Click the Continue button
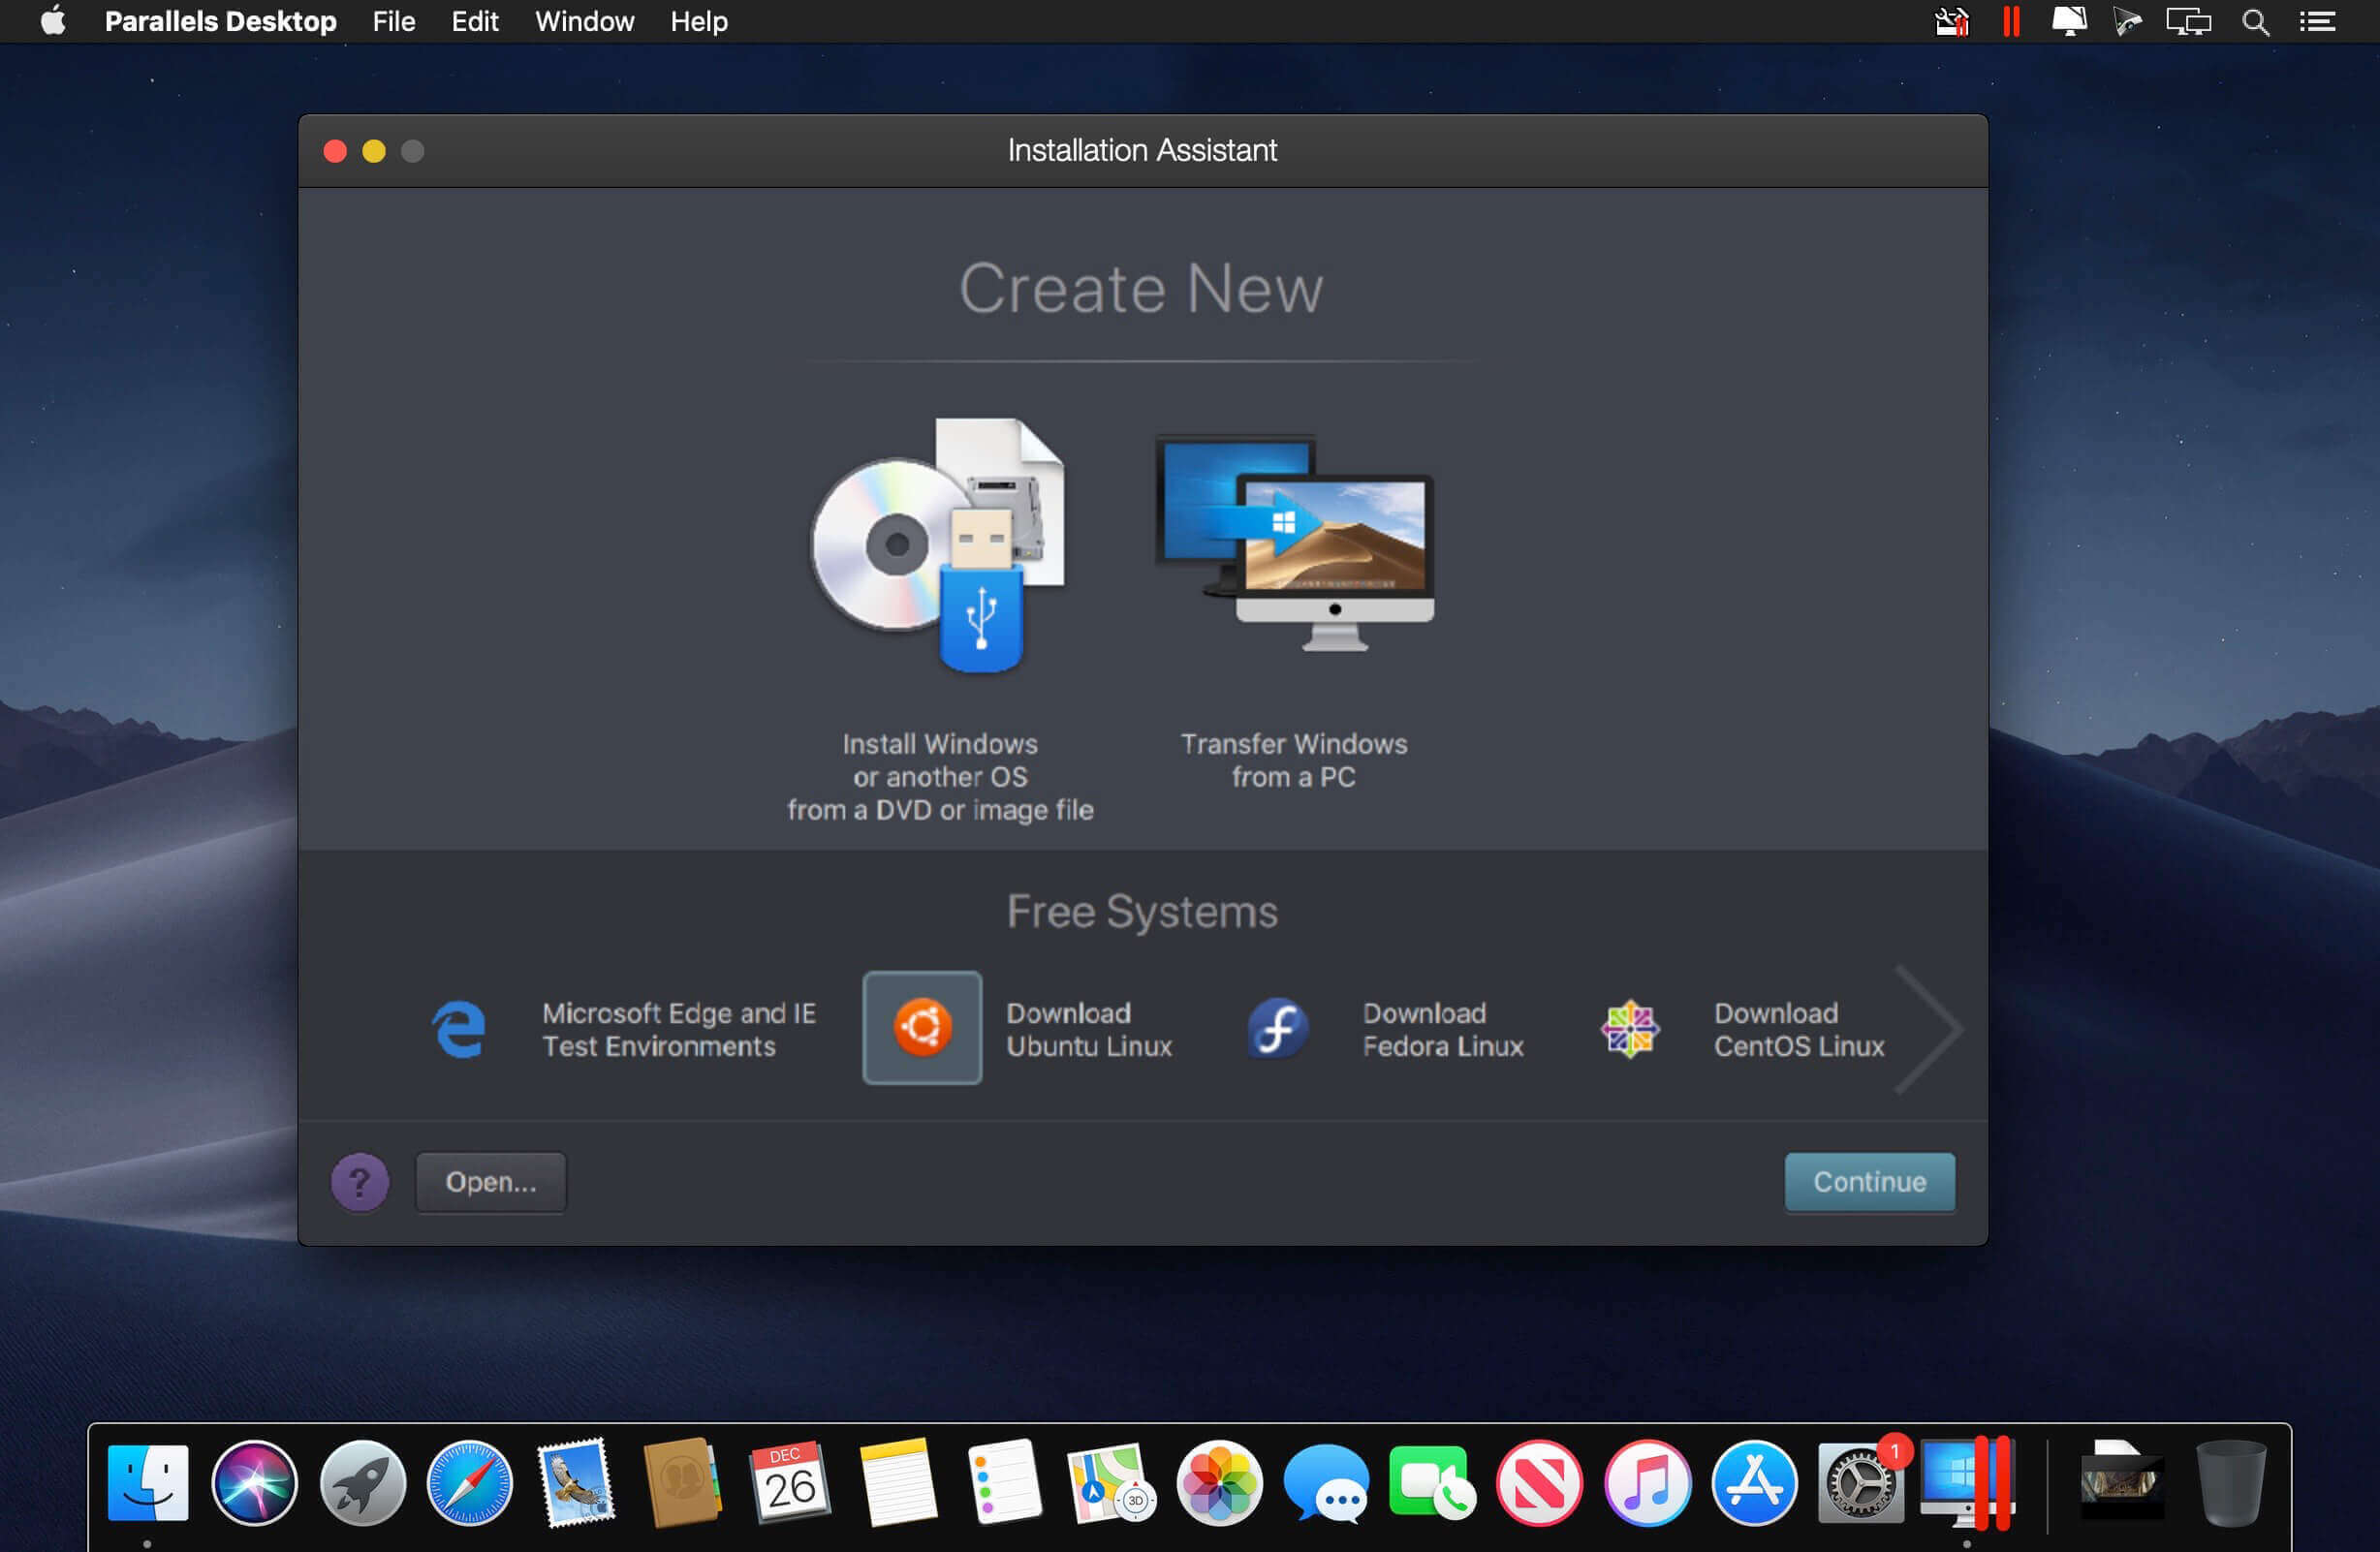 tap(1869, 1182)
